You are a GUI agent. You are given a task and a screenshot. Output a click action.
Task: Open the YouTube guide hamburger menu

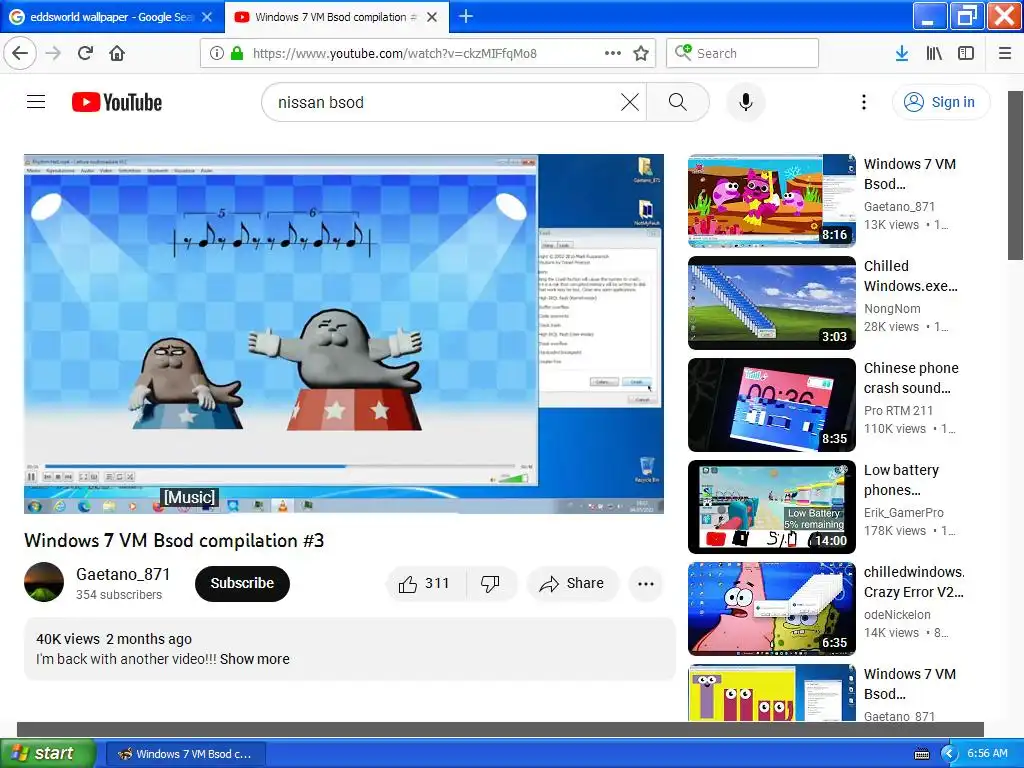(x=36, y=102)
